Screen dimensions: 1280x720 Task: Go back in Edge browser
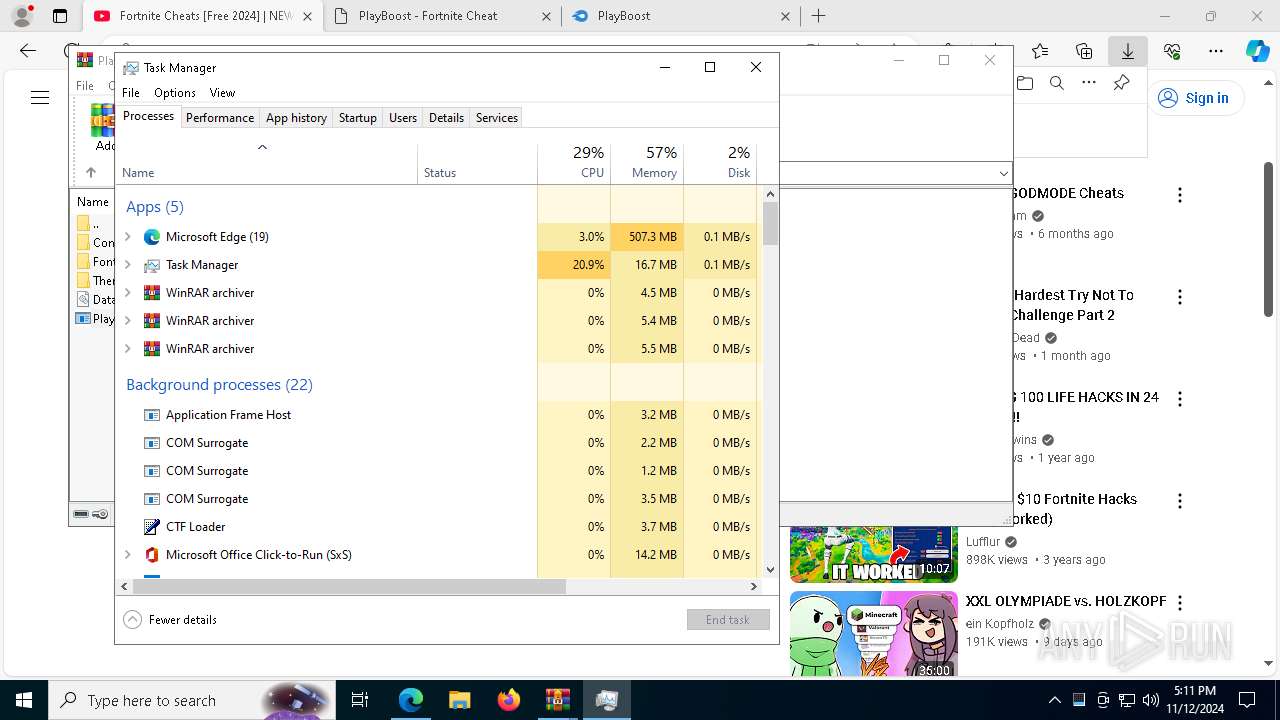click(x=28, y=51)
